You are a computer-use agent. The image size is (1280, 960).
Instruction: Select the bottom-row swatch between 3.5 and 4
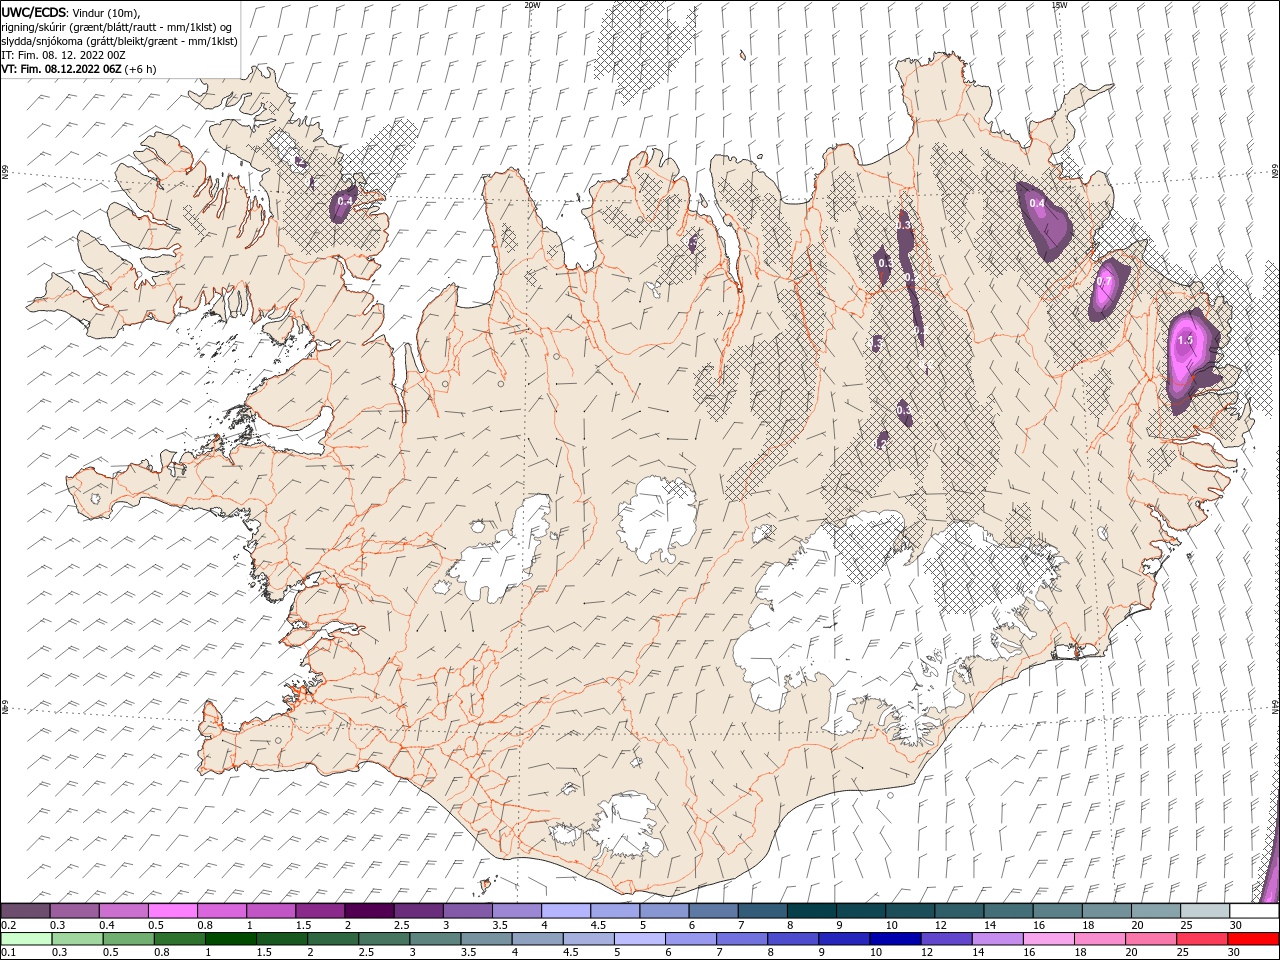point(486,939)
